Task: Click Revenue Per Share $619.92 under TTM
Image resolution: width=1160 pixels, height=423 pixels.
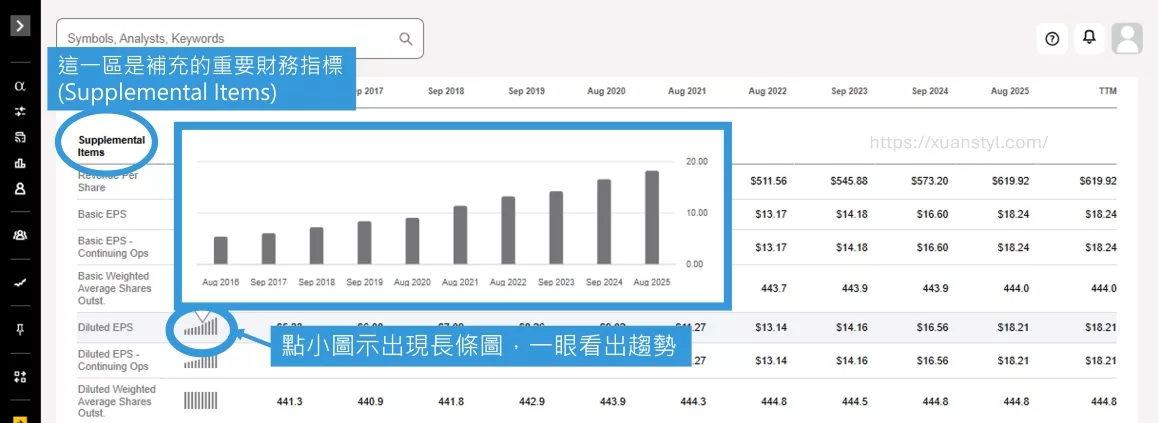Action: [x=1098, y=180]
